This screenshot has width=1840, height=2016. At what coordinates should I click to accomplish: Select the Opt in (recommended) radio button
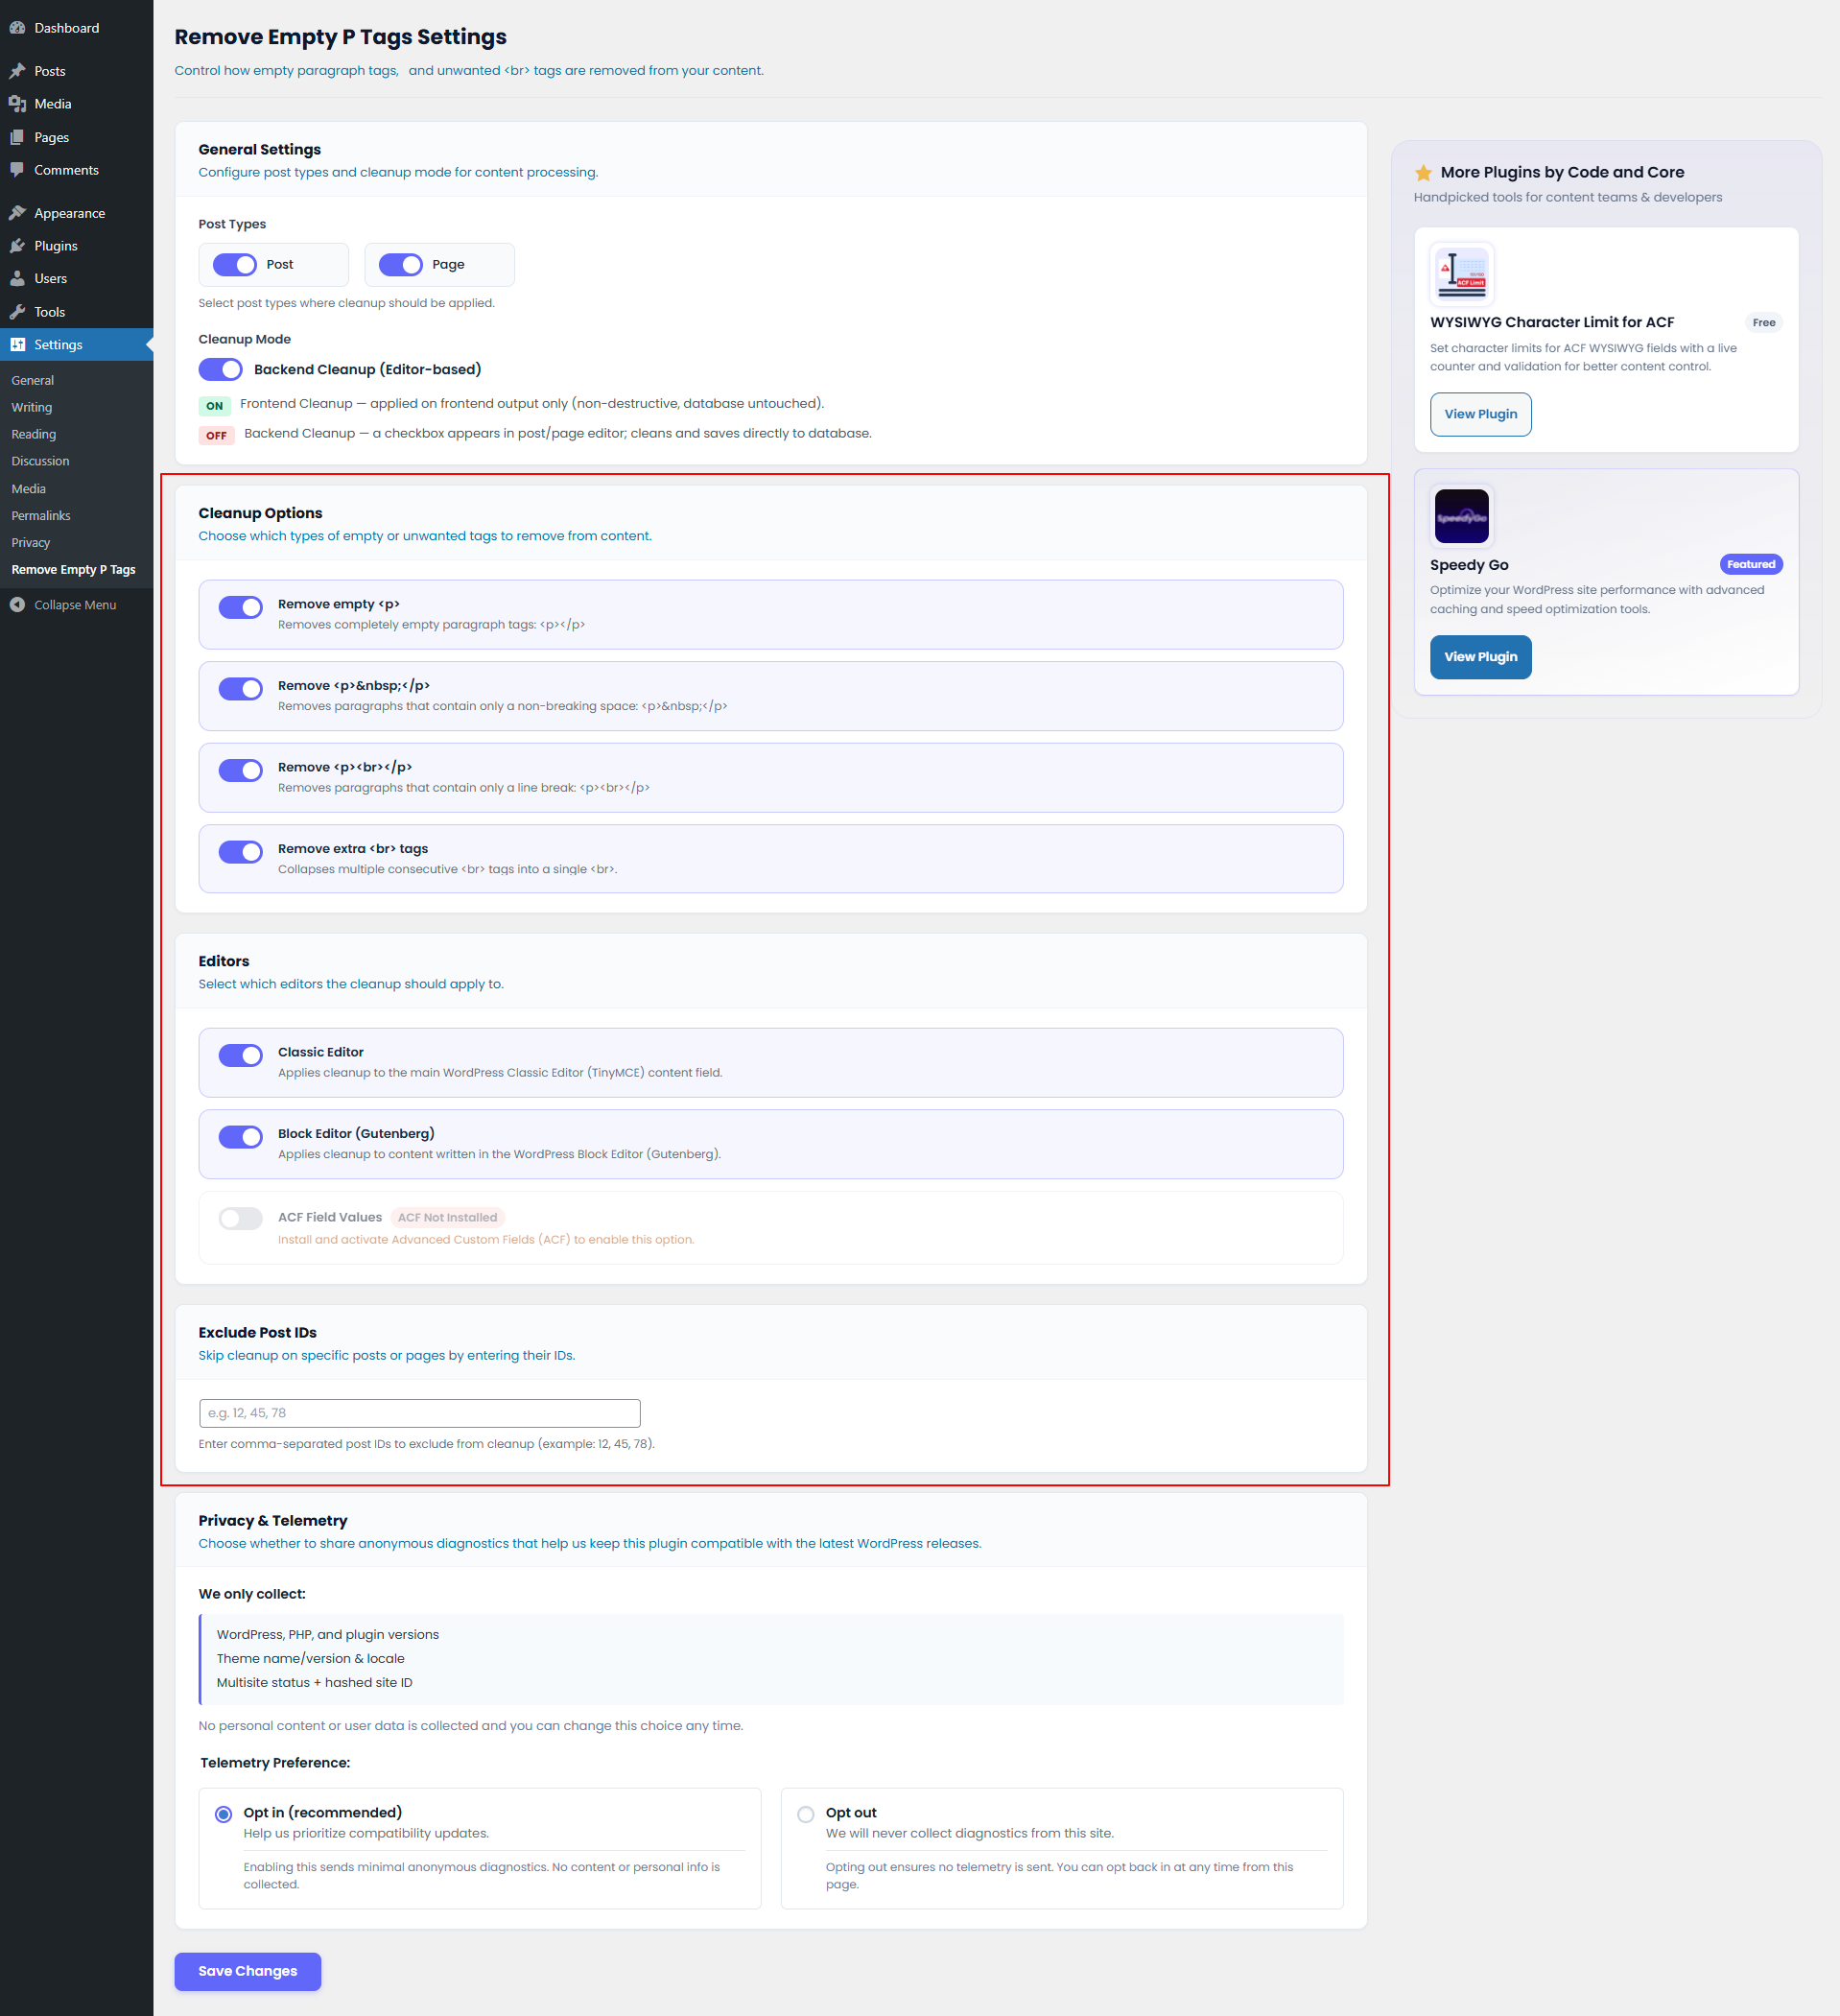pos(224,1814)
